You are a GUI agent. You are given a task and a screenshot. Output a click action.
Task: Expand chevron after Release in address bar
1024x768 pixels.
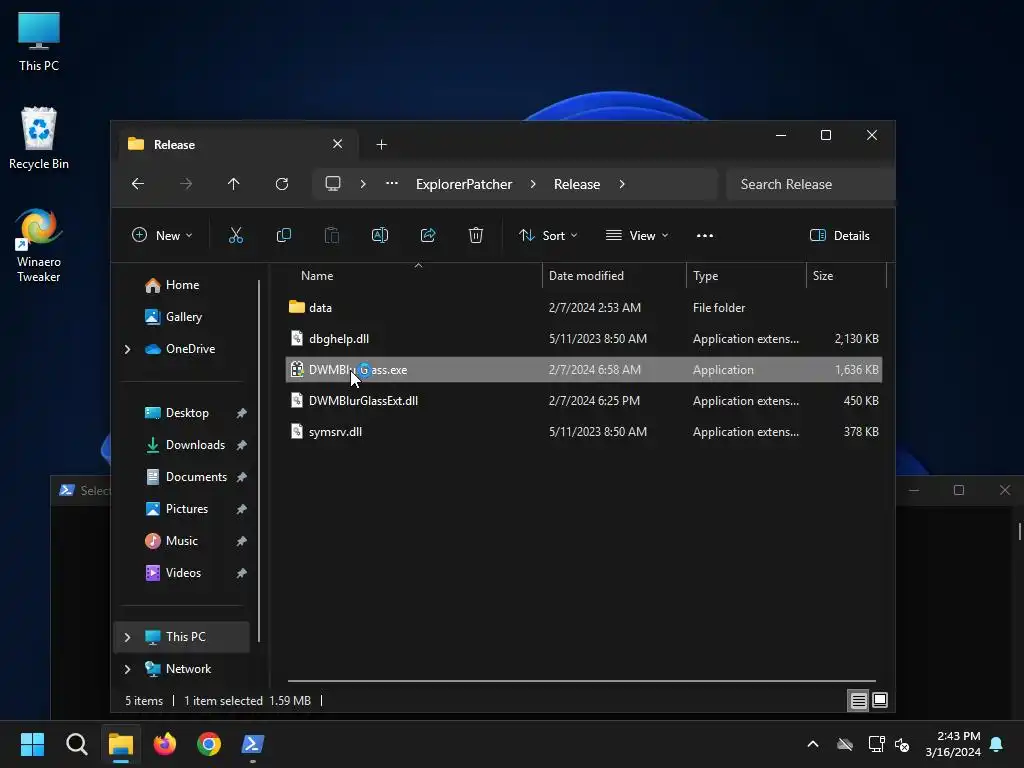pyautogui.click(x=622, y=184)
